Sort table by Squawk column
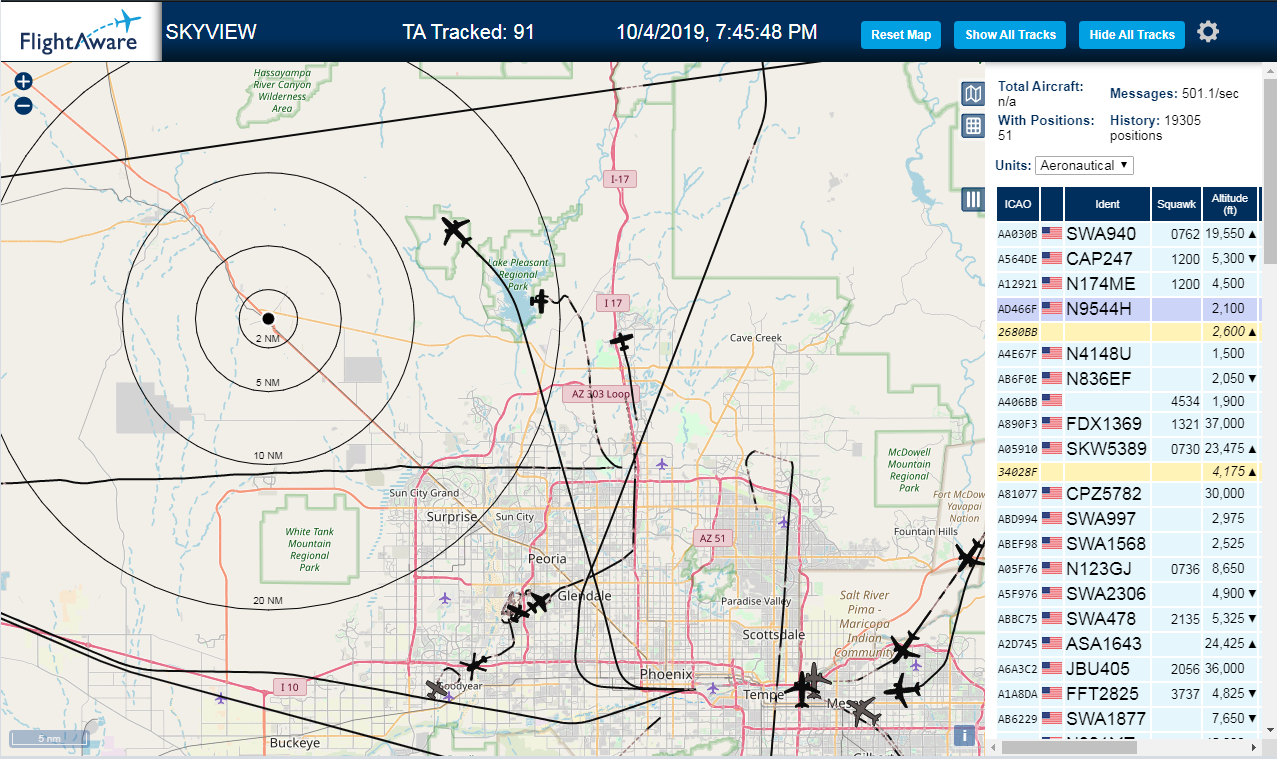This screenshot has width=1277, height=759. pos(1176,204)
